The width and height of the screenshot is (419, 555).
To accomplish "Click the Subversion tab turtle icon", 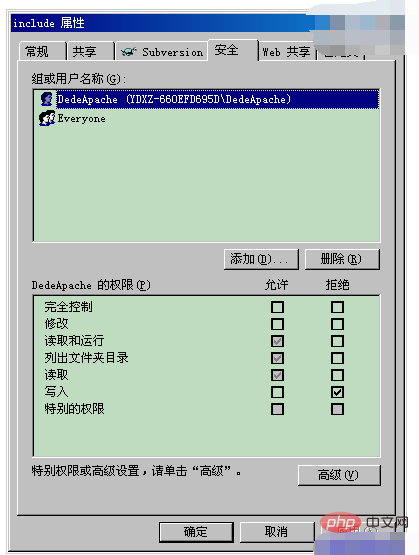I will pos(128,52).
